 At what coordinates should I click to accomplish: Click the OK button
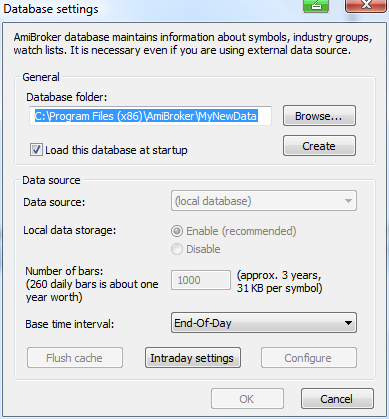pos(247,399)
